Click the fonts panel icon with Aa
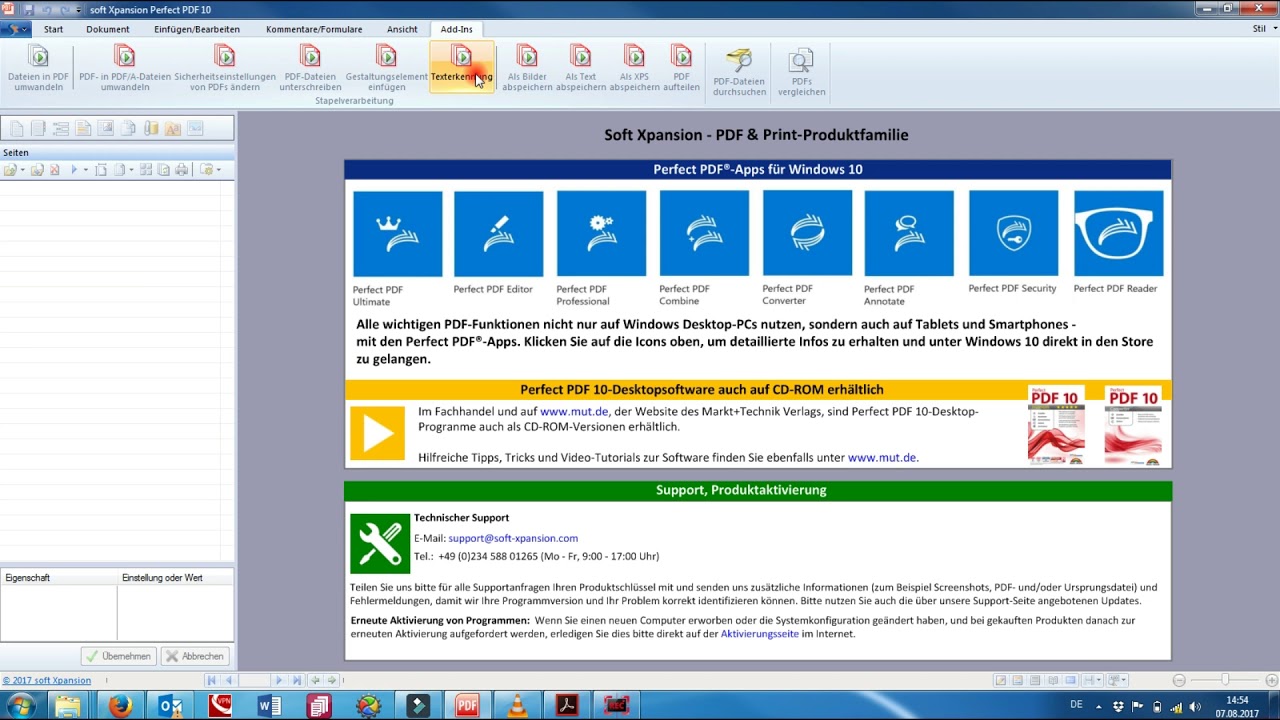The height and width of the screenshot is (720, 1280). click(173, 128)
